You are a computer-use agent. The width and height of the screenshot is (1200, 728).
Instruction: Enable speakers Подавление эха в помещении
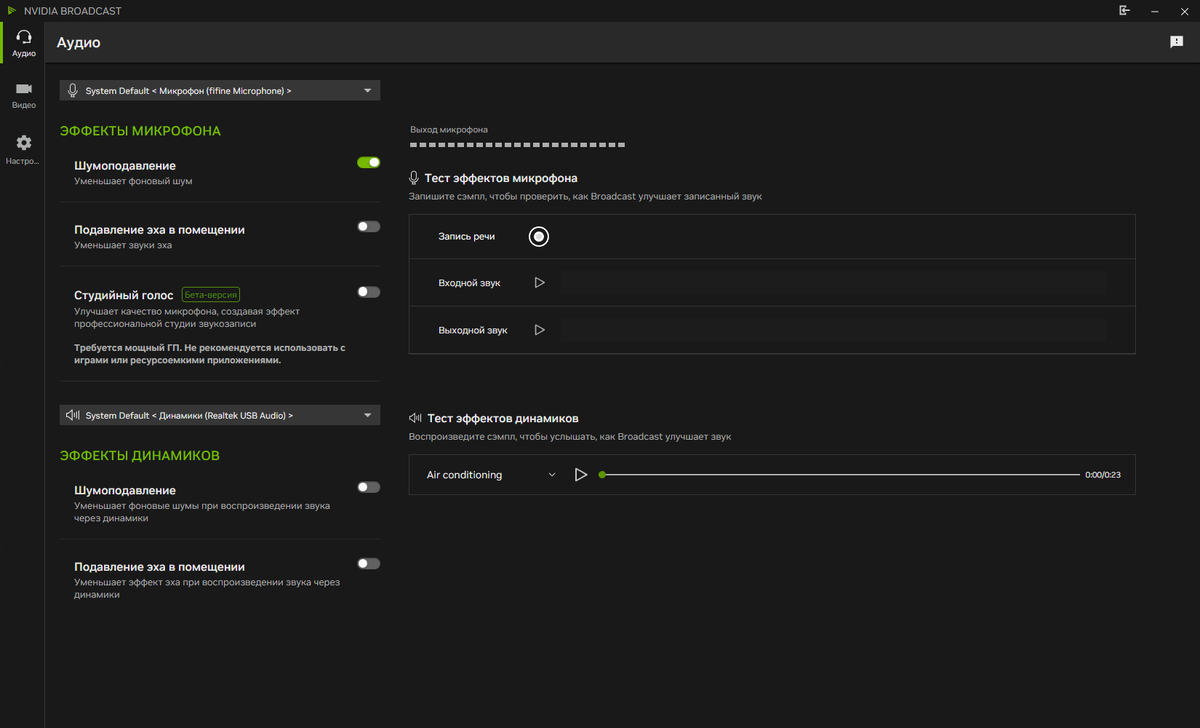pyautogui.click(x=369, y=563)
